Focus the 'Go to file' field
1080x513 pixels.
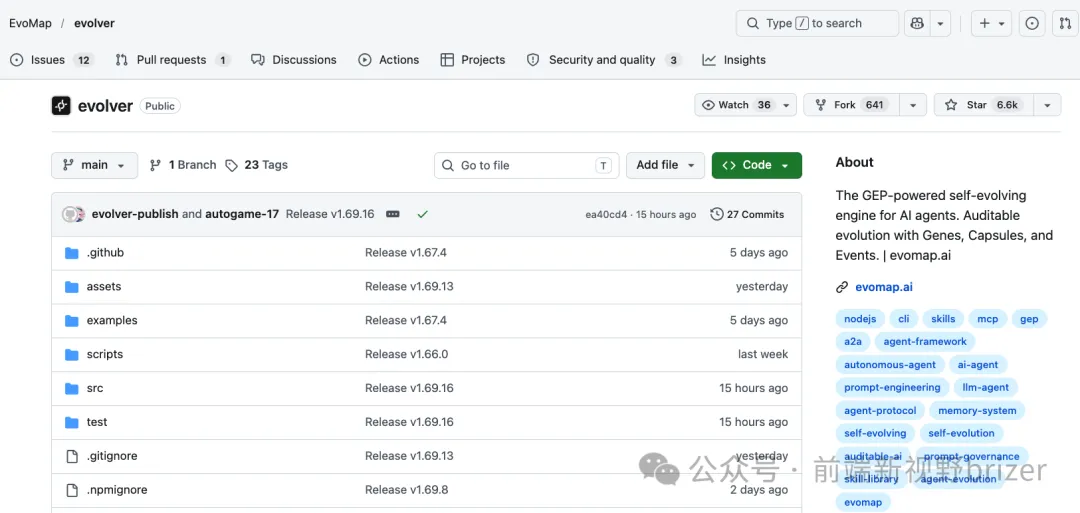click(526, 165)
